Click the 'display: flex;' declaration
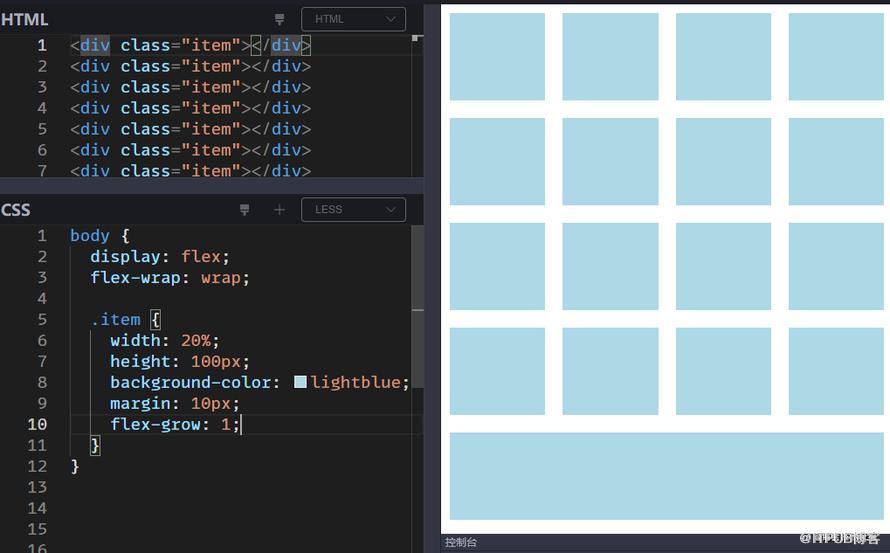Viewport: 890px width, 553px height. point(160,257)
